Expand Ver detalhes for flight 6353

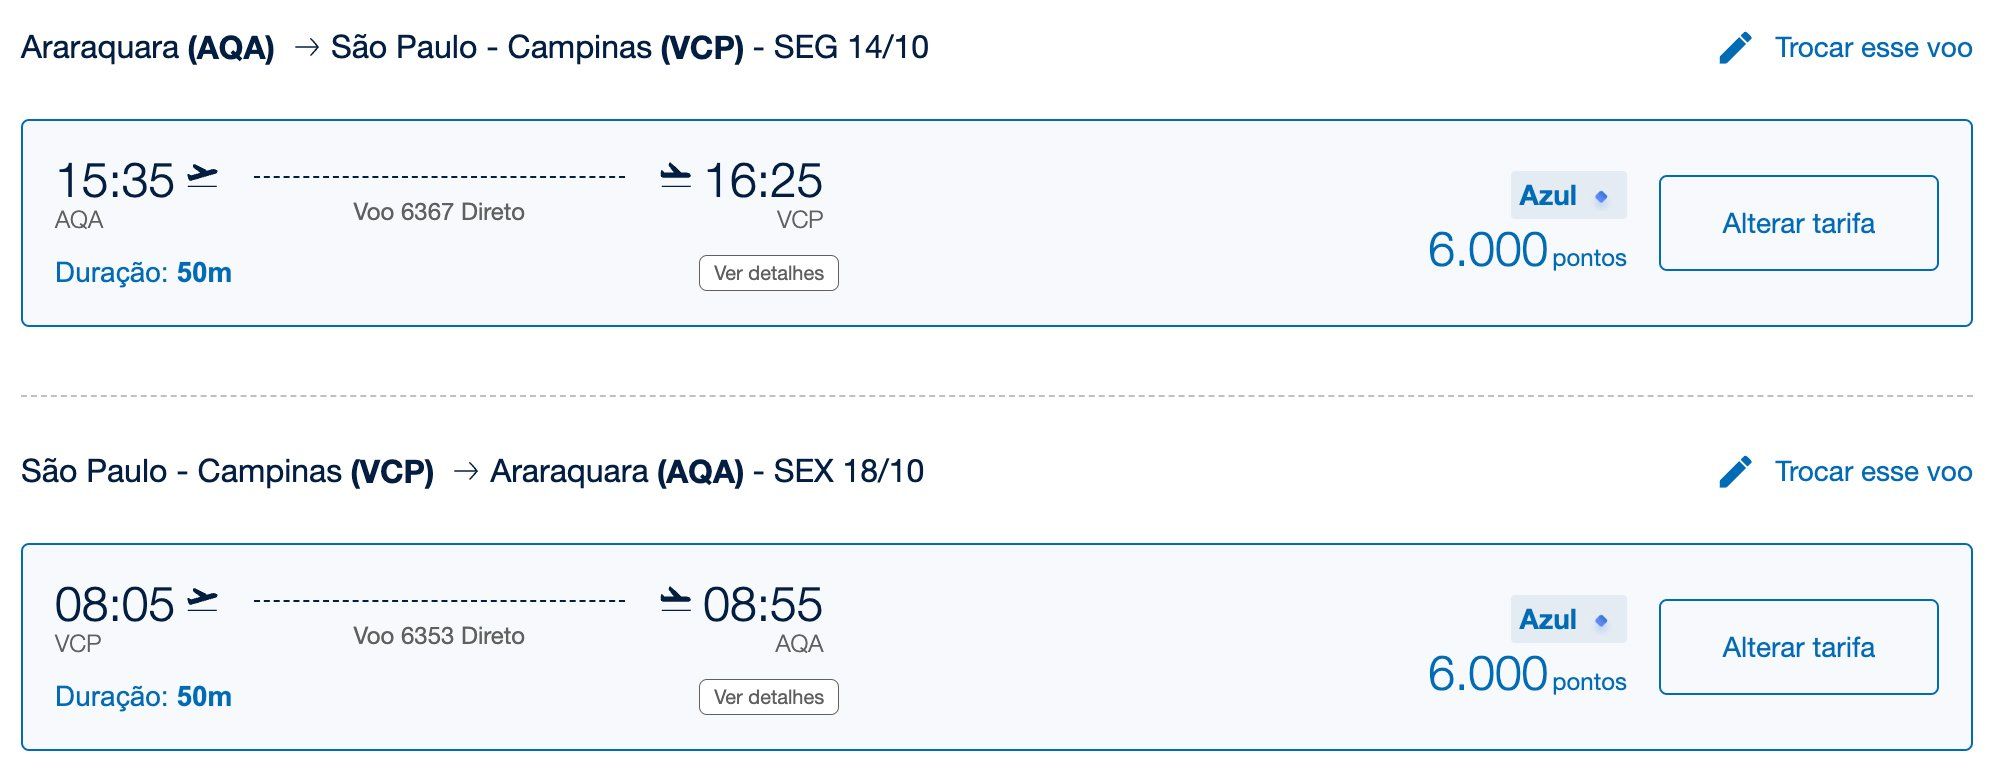768,697
